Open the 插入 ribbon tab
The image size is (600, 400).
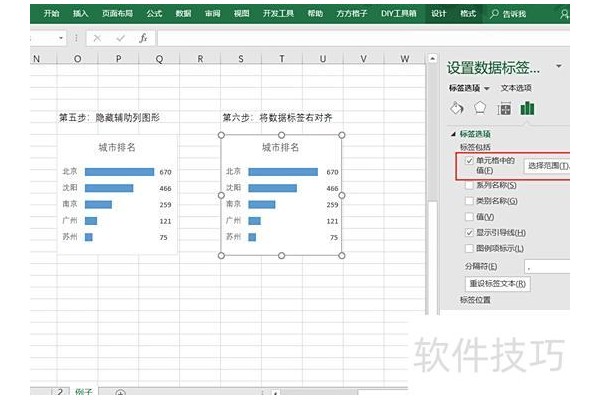point(80,14)
